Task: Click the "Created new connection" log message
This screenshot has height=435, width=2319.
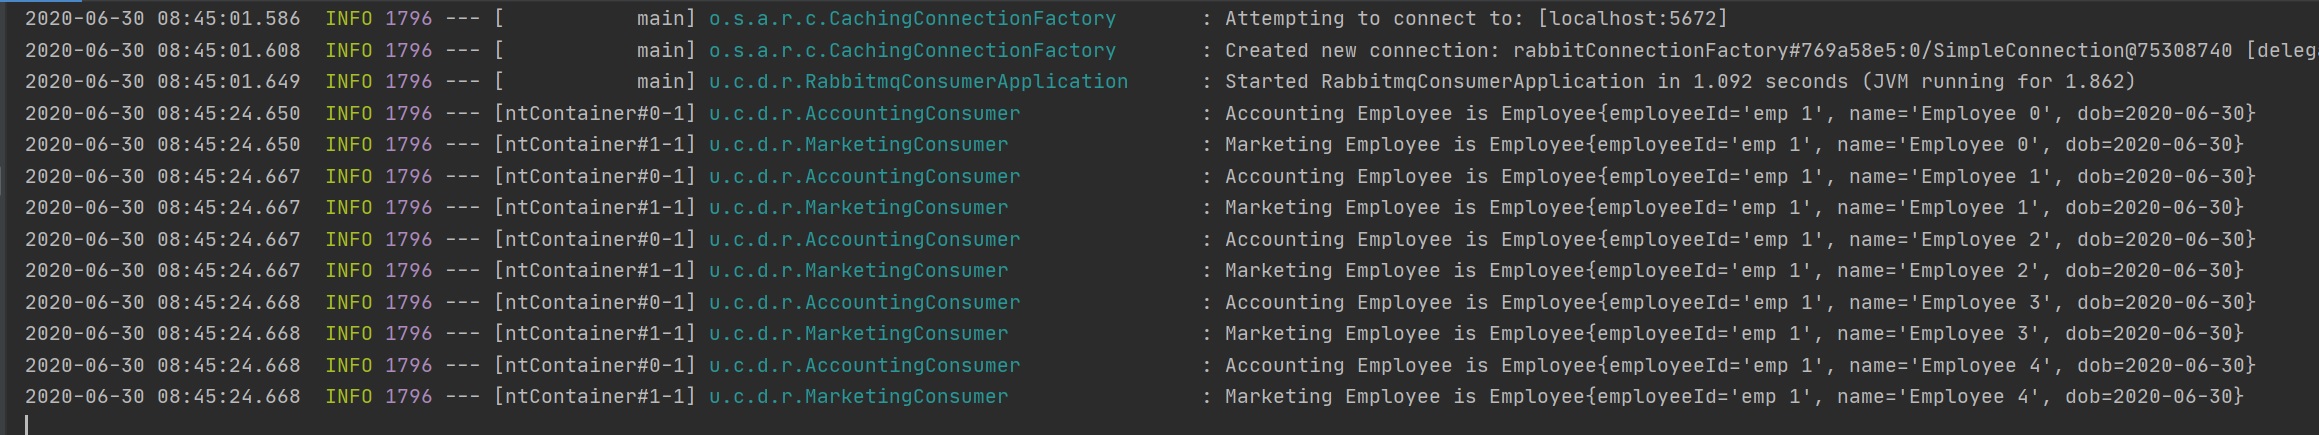Action: point(1360,51)
